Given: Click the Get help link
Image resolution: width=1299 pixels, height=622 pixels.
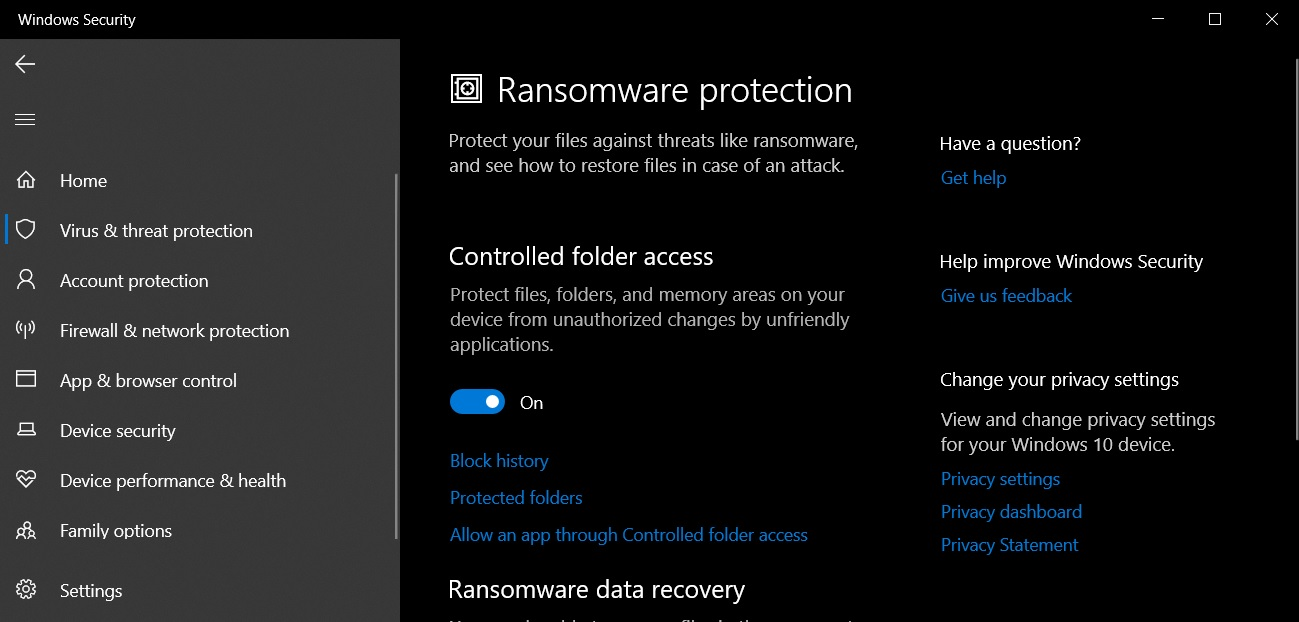Looking at the screenshot, I should (x=973, y=178).
